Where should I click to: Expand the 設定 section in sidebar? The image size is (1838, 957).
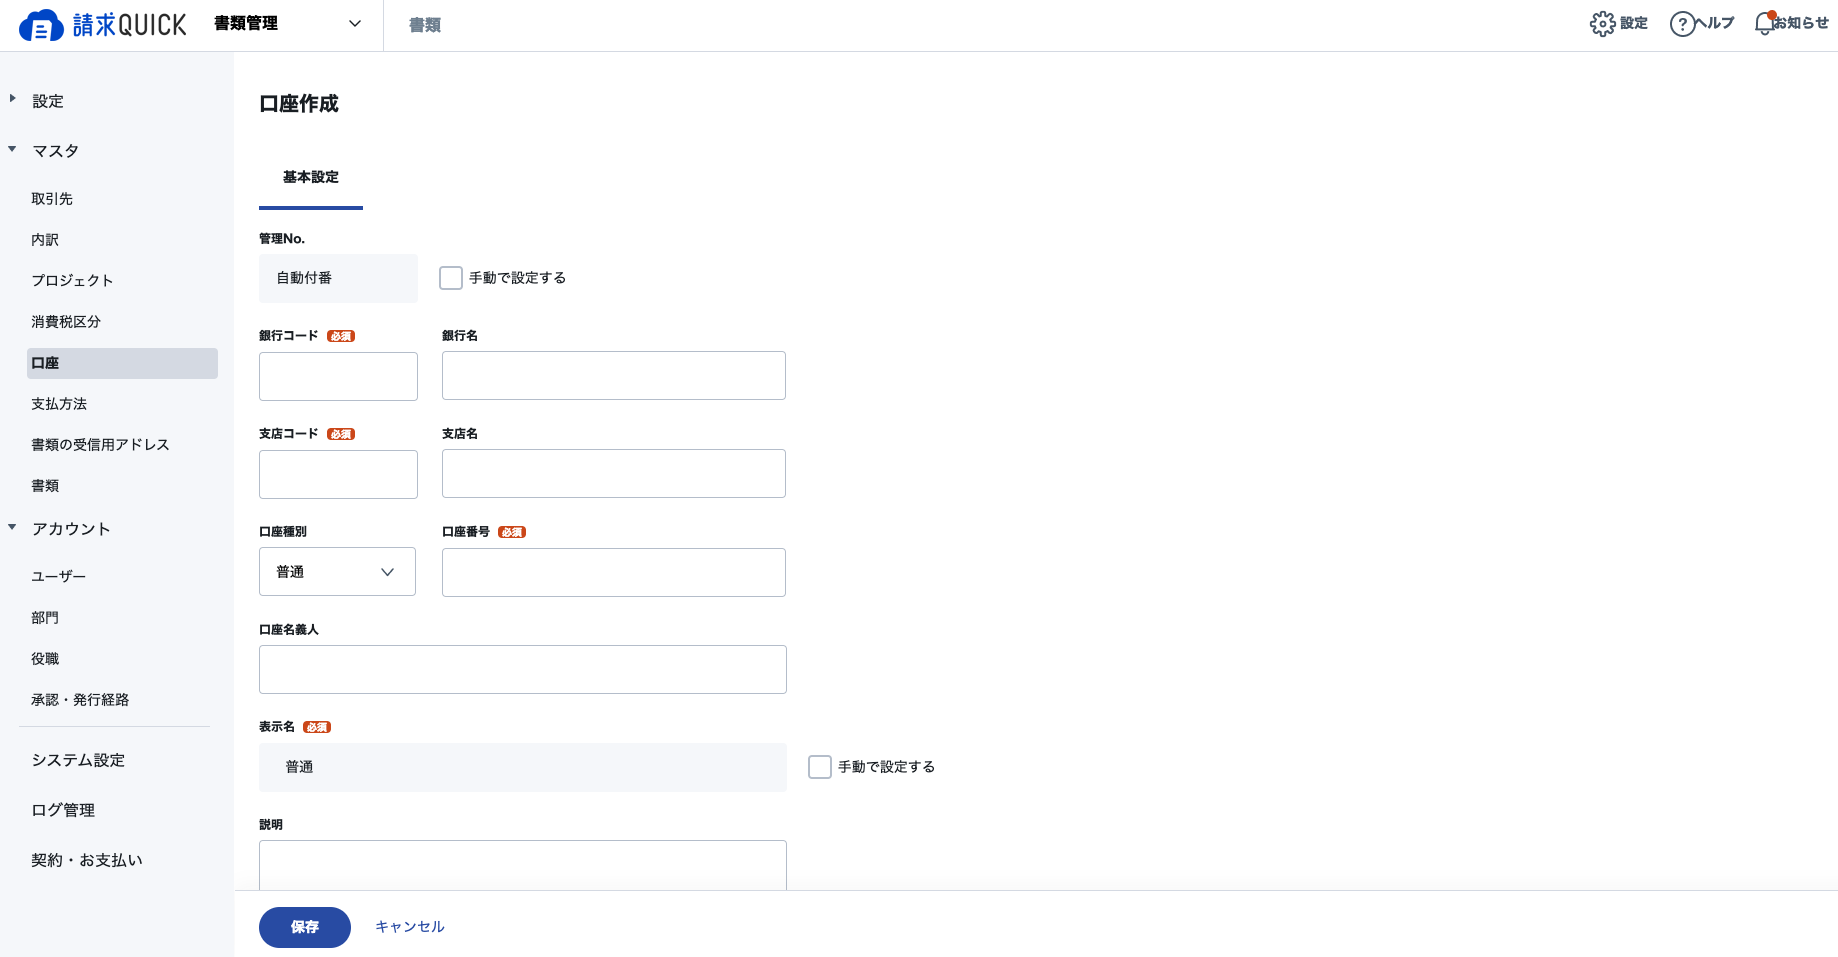12,99
